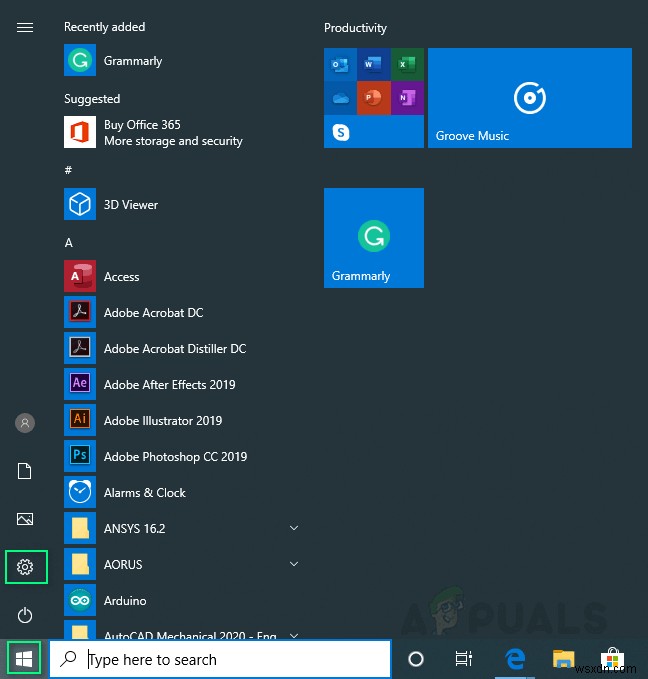The width and height of the screenshot is (648, 679).
Task: Open Cortana from the taskbar
Action: 416,659
